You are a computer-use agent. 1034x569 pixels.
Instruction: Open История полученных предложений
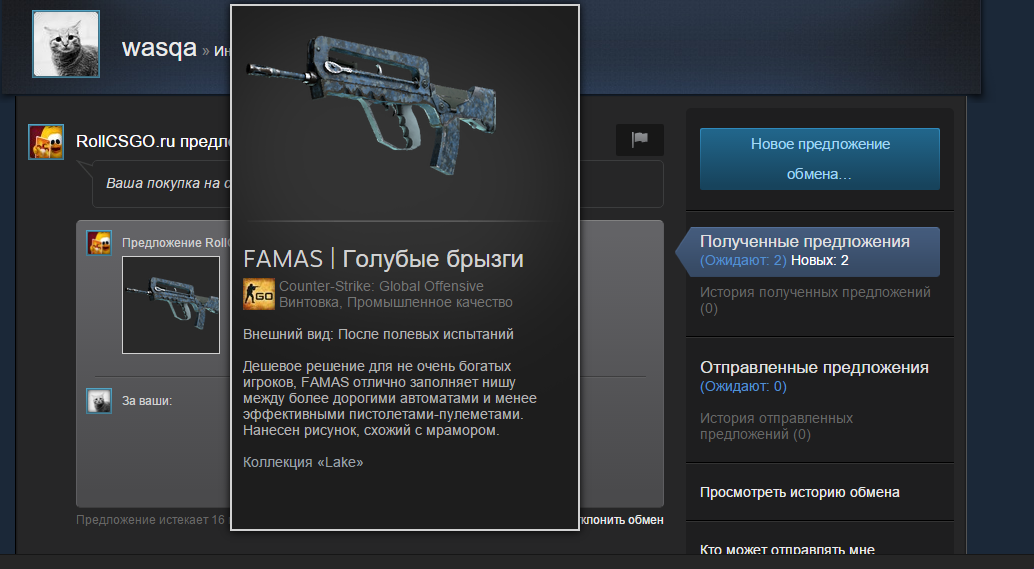tap(815, 300)
